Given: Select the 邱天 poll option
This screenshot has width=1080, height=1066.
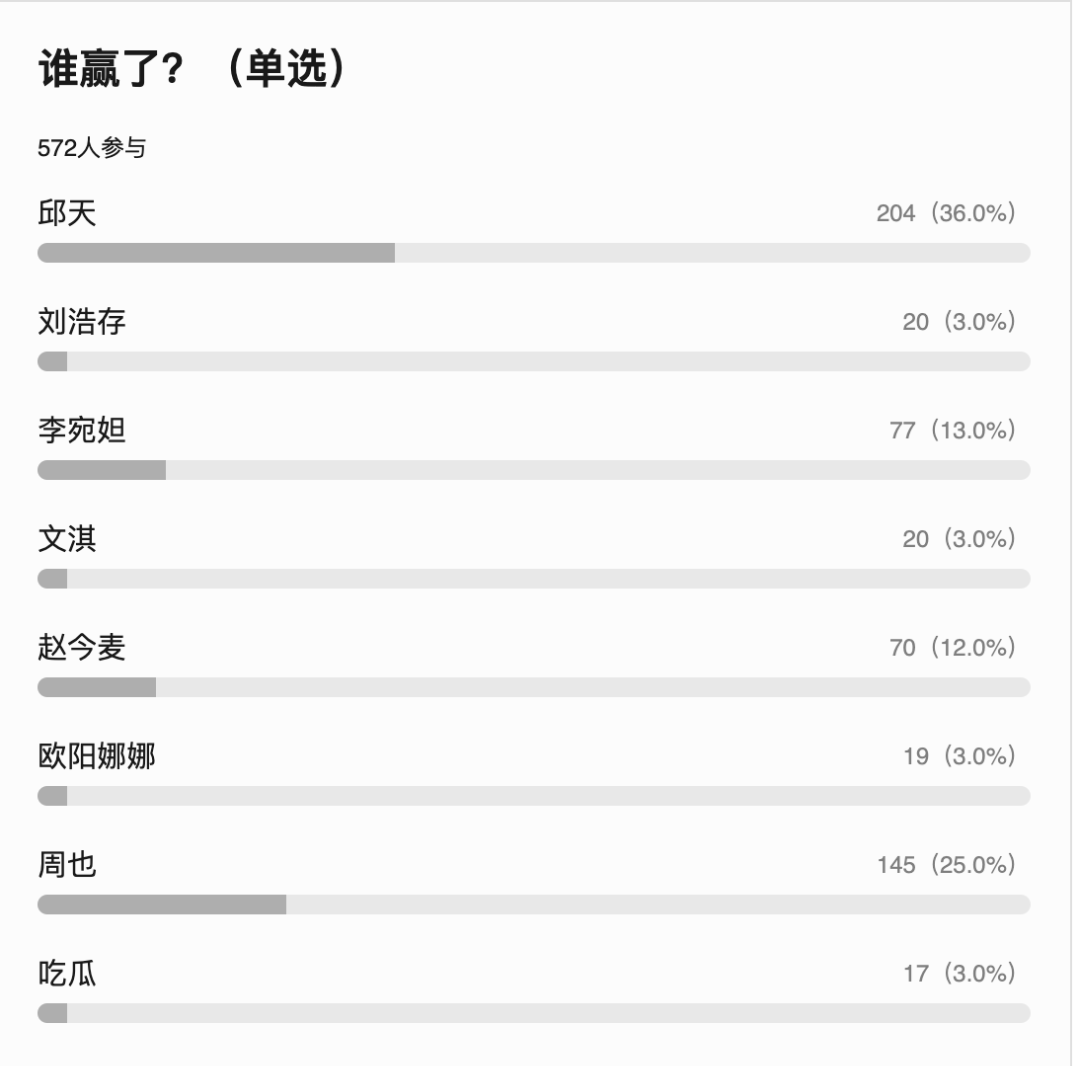Looking at the screenshot, I should point(67,213).
